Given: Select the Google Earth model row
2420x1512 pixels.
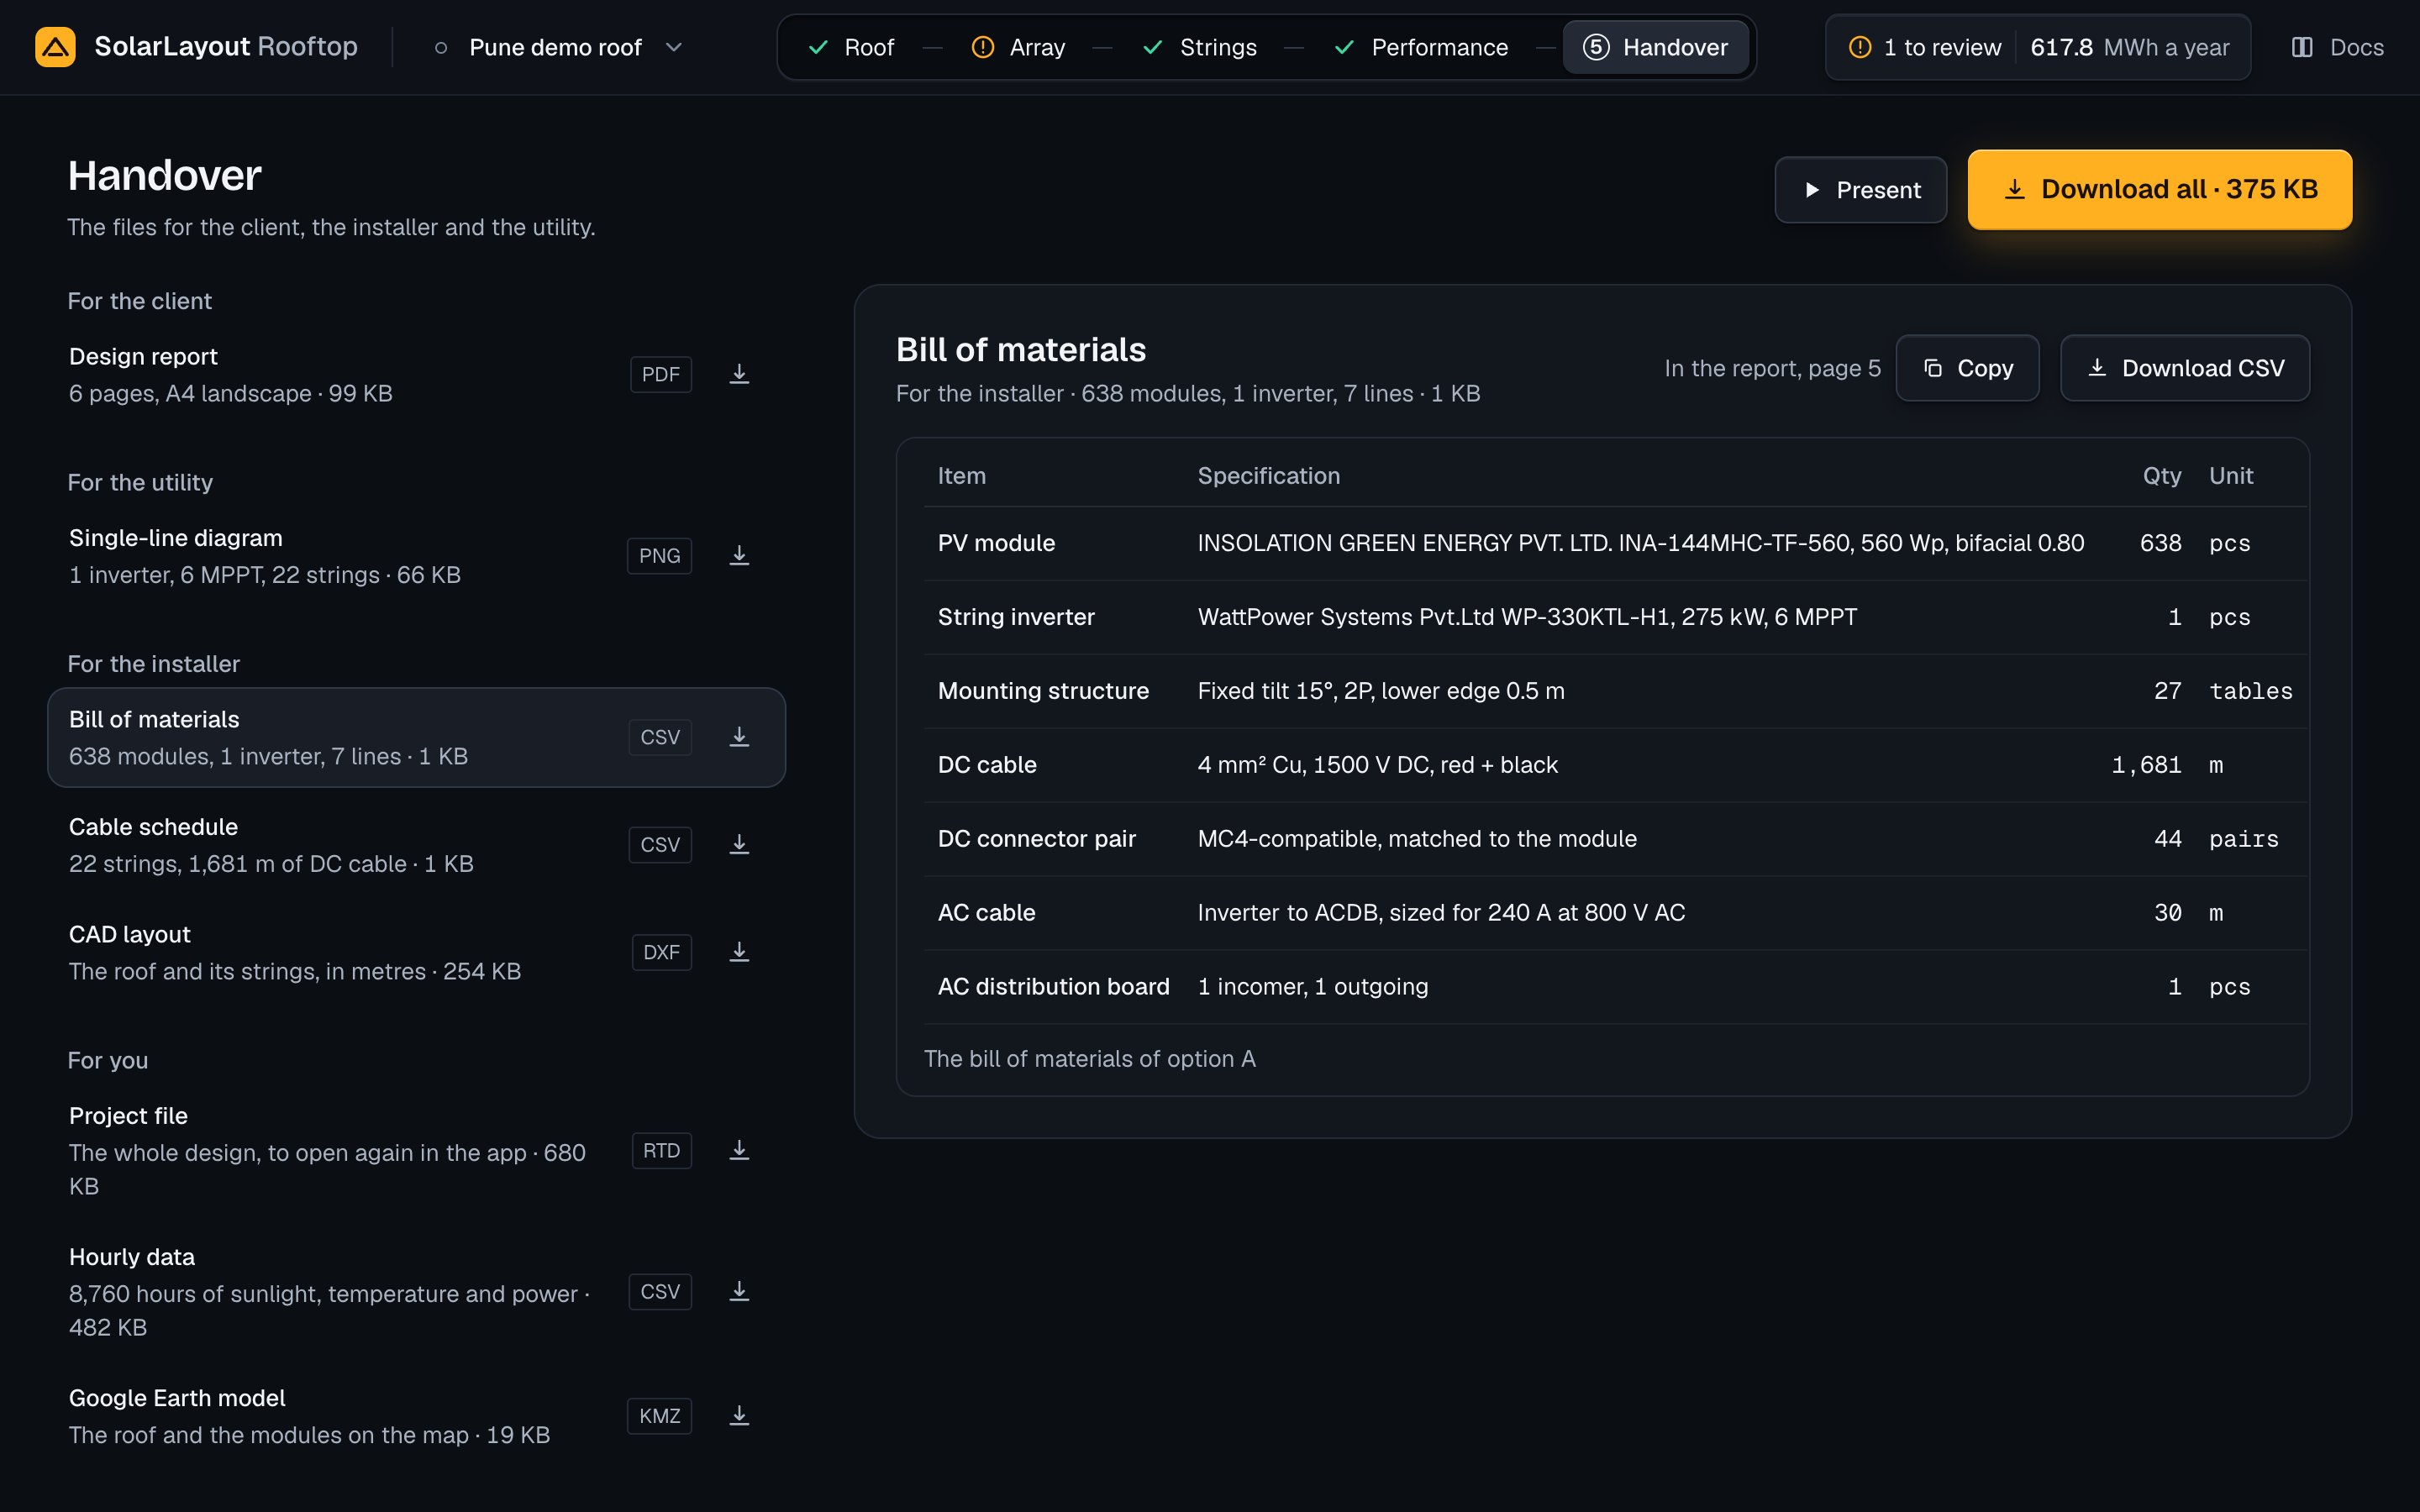Looking at the screenshot, I should (x=416, y=1416).
